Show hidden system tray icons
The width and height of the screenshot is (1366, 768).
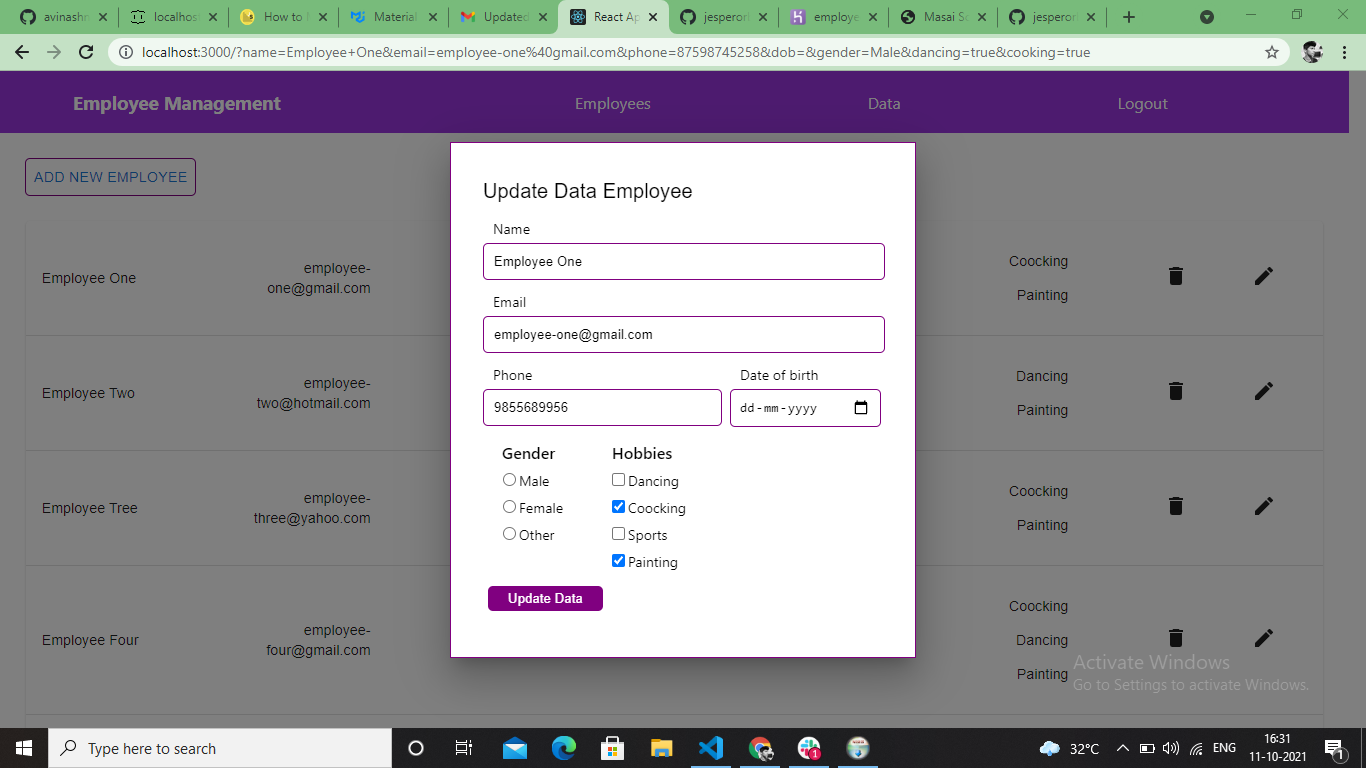tap(1122, 748)
